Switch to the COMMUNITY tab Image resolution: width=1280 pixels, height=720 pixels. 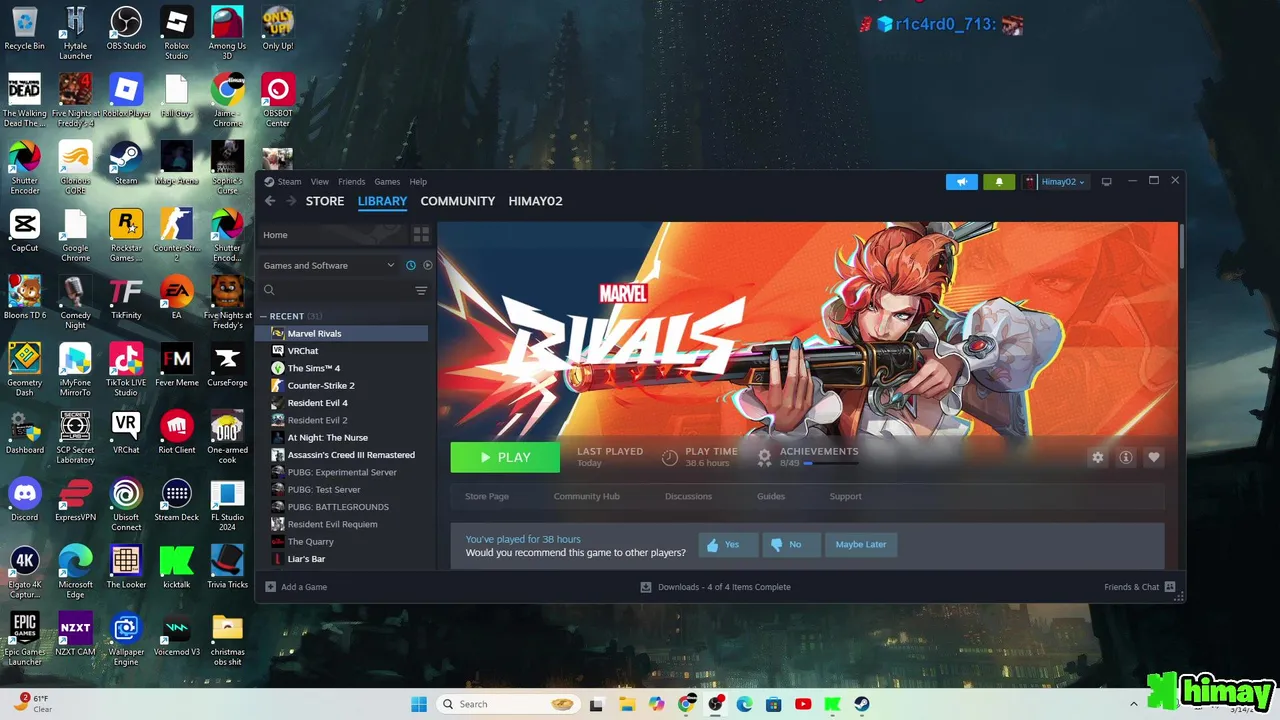457,201
